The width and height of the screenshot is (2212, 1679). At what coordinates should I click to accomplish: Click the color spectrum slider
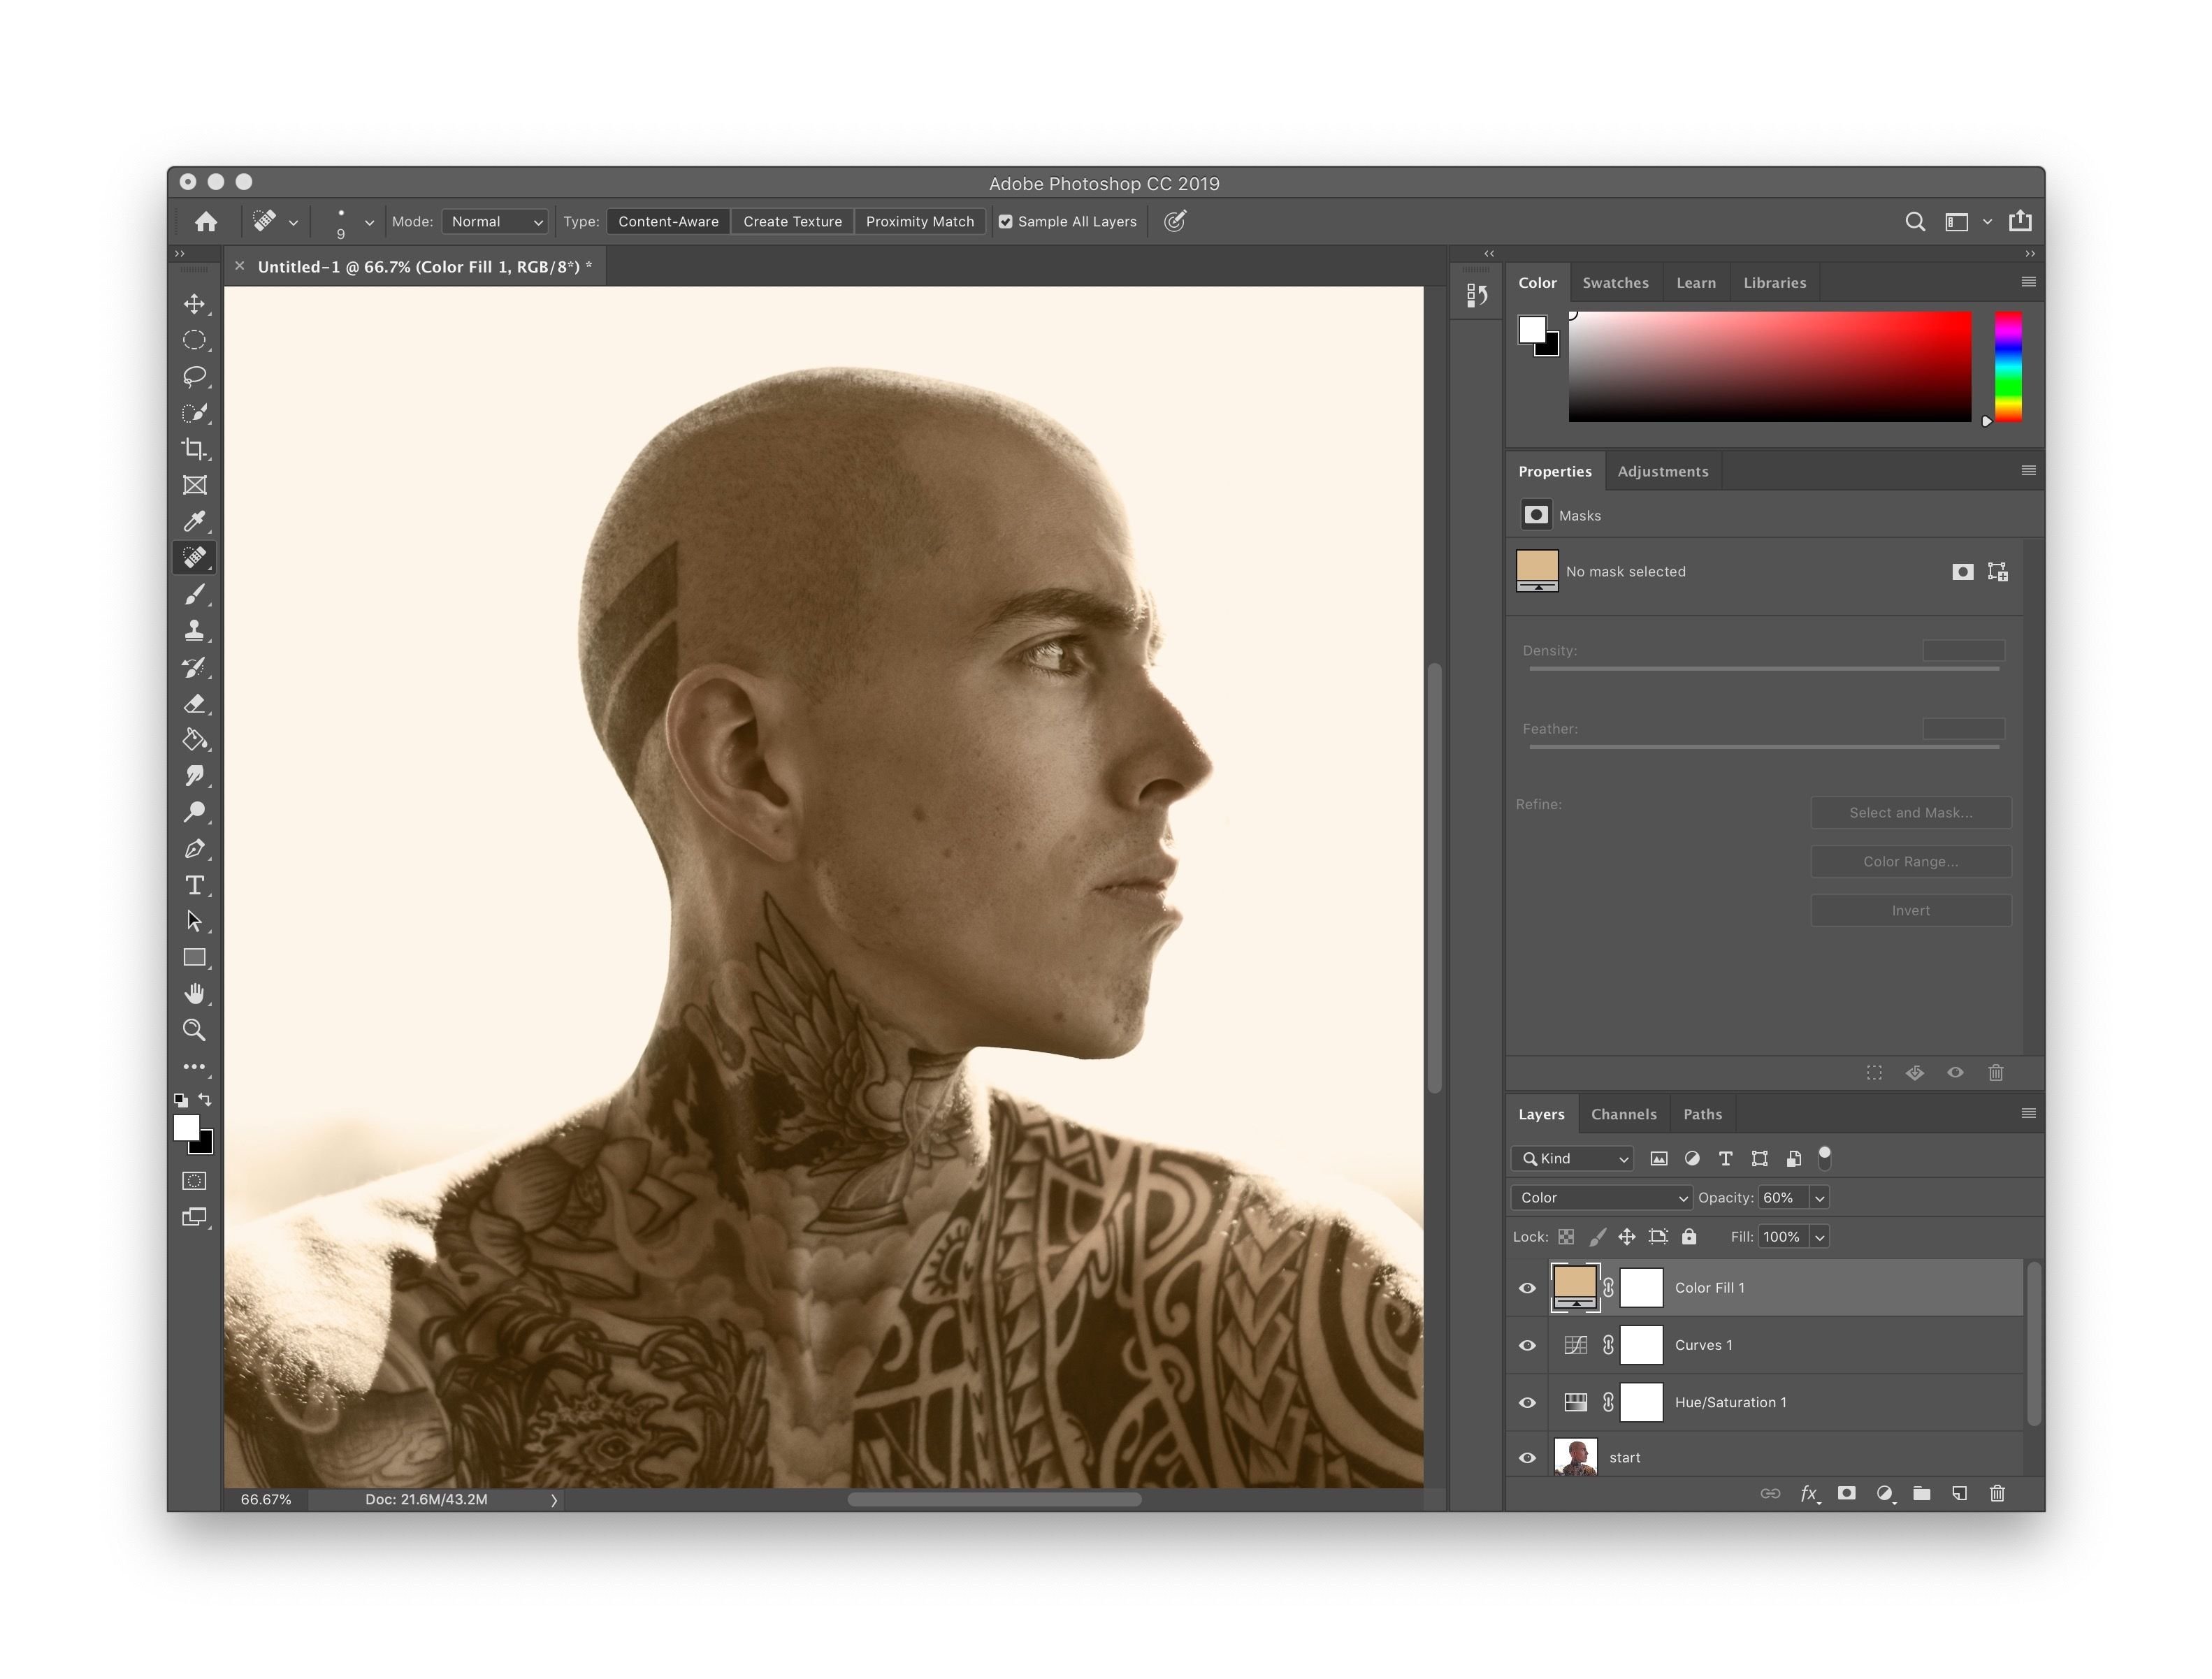point(2011,365)
